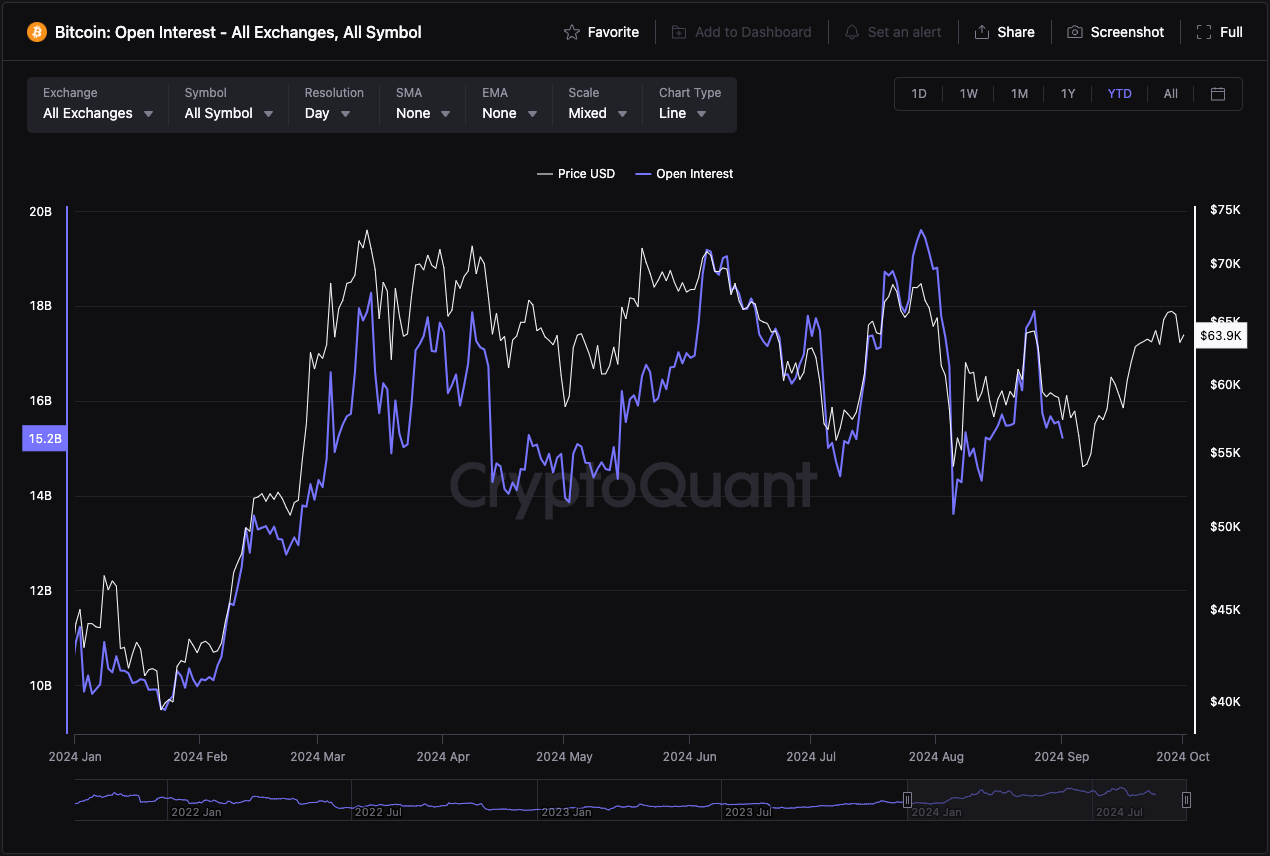The width and height of the screenshot is (1270, 856).
Task: Select the 1W time range
Action: [969, 94]
